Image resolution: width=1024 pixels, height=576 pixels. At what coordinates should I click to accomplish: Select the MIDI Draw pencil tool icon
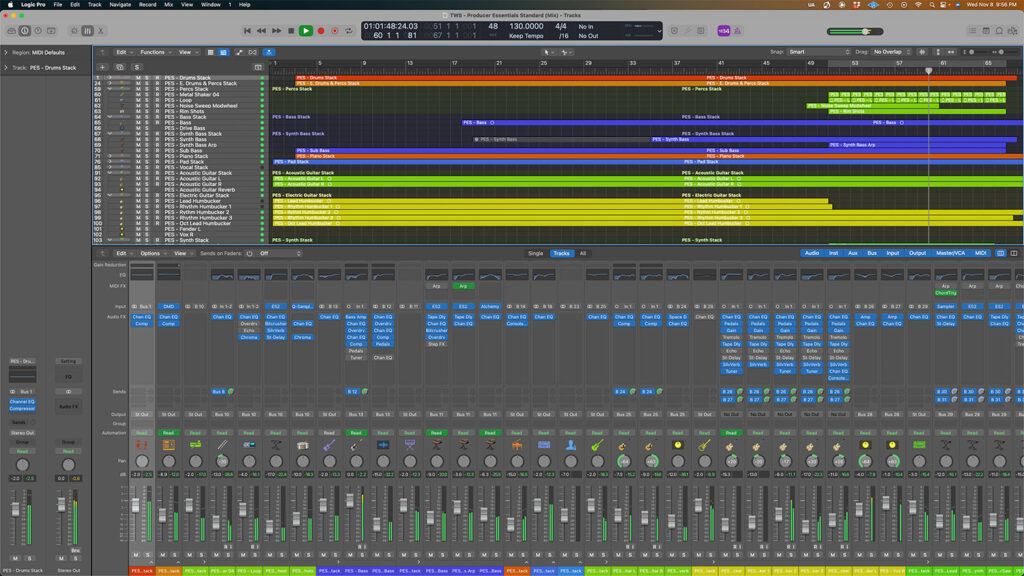point(238,52)
